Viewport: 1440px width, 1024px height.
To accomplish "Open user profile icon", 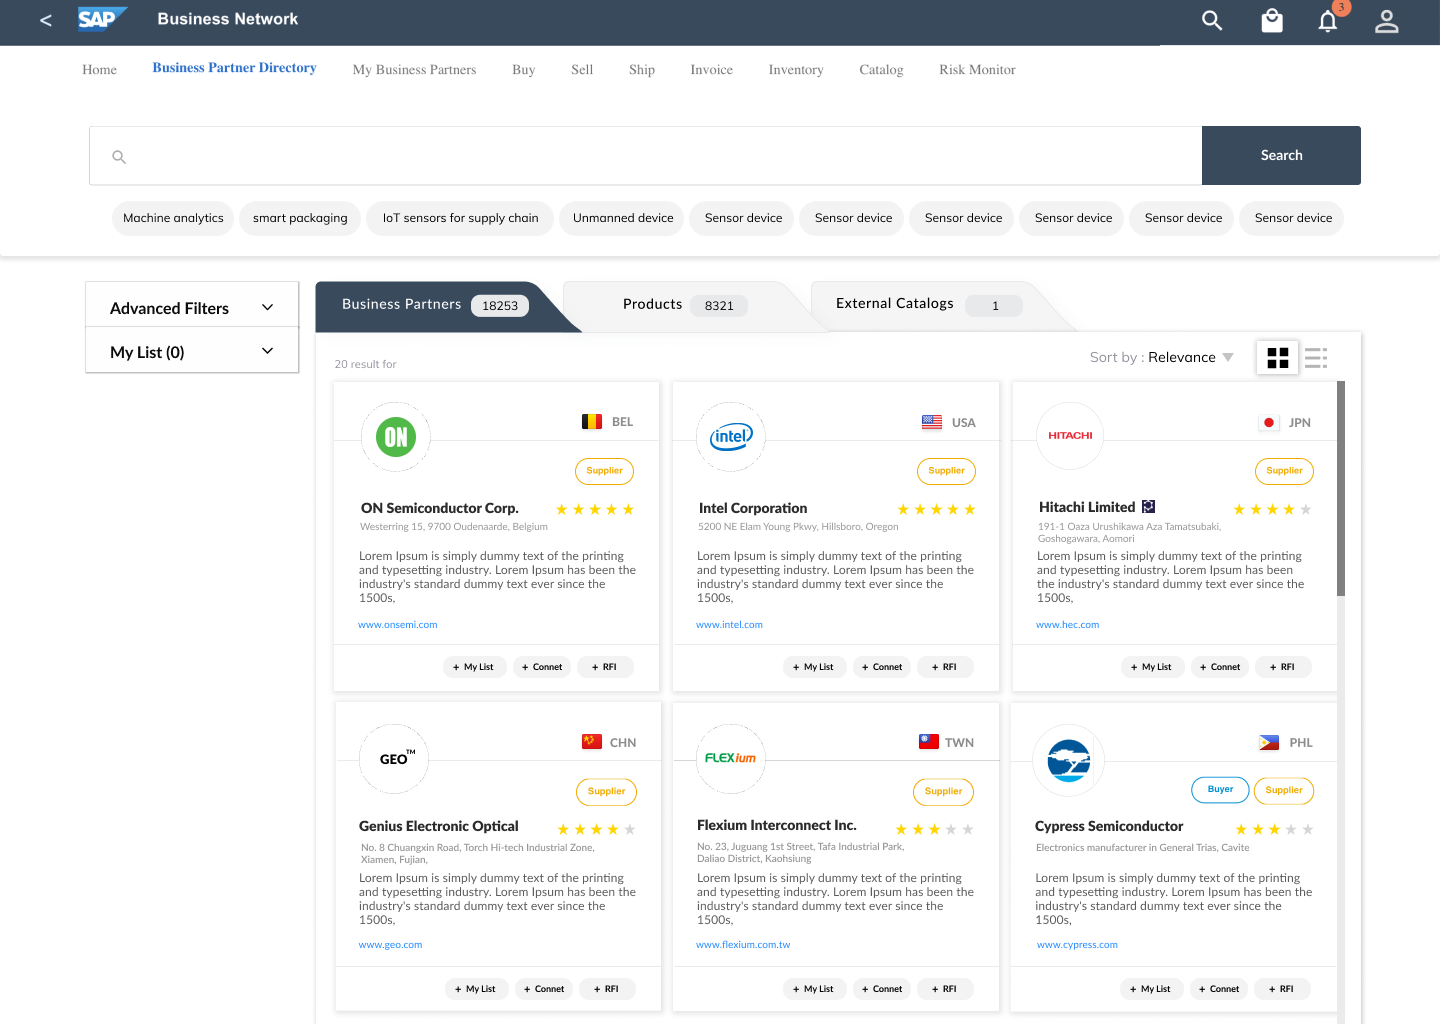I will 1386,21.
